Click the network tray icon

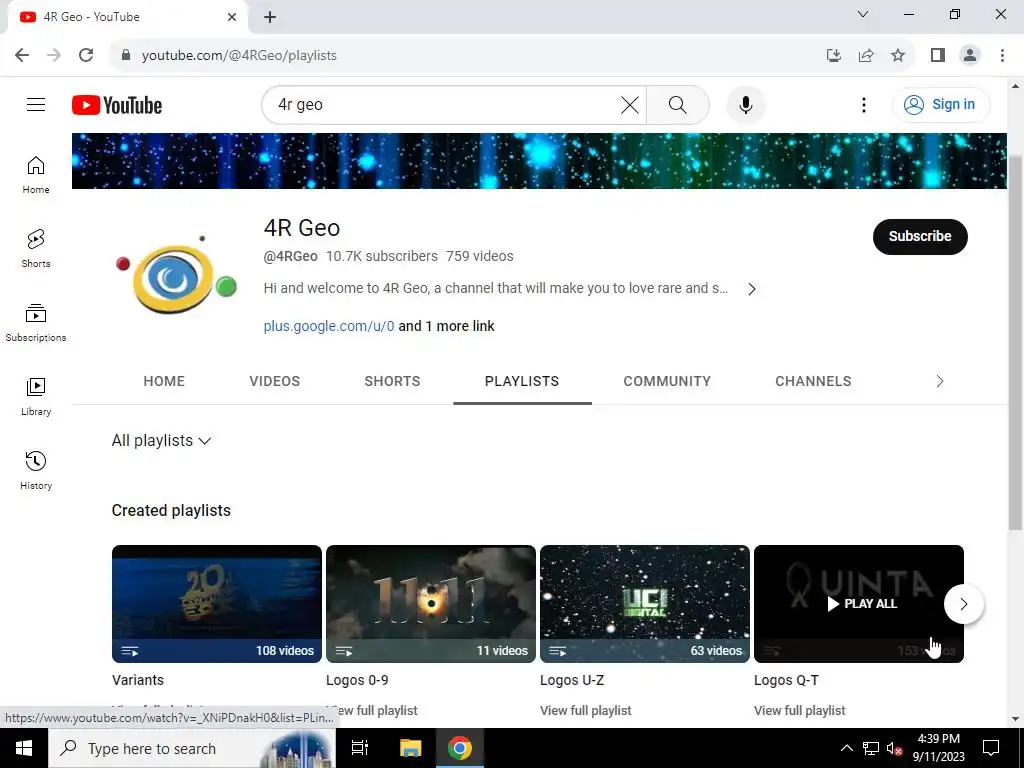click(871, 748)
